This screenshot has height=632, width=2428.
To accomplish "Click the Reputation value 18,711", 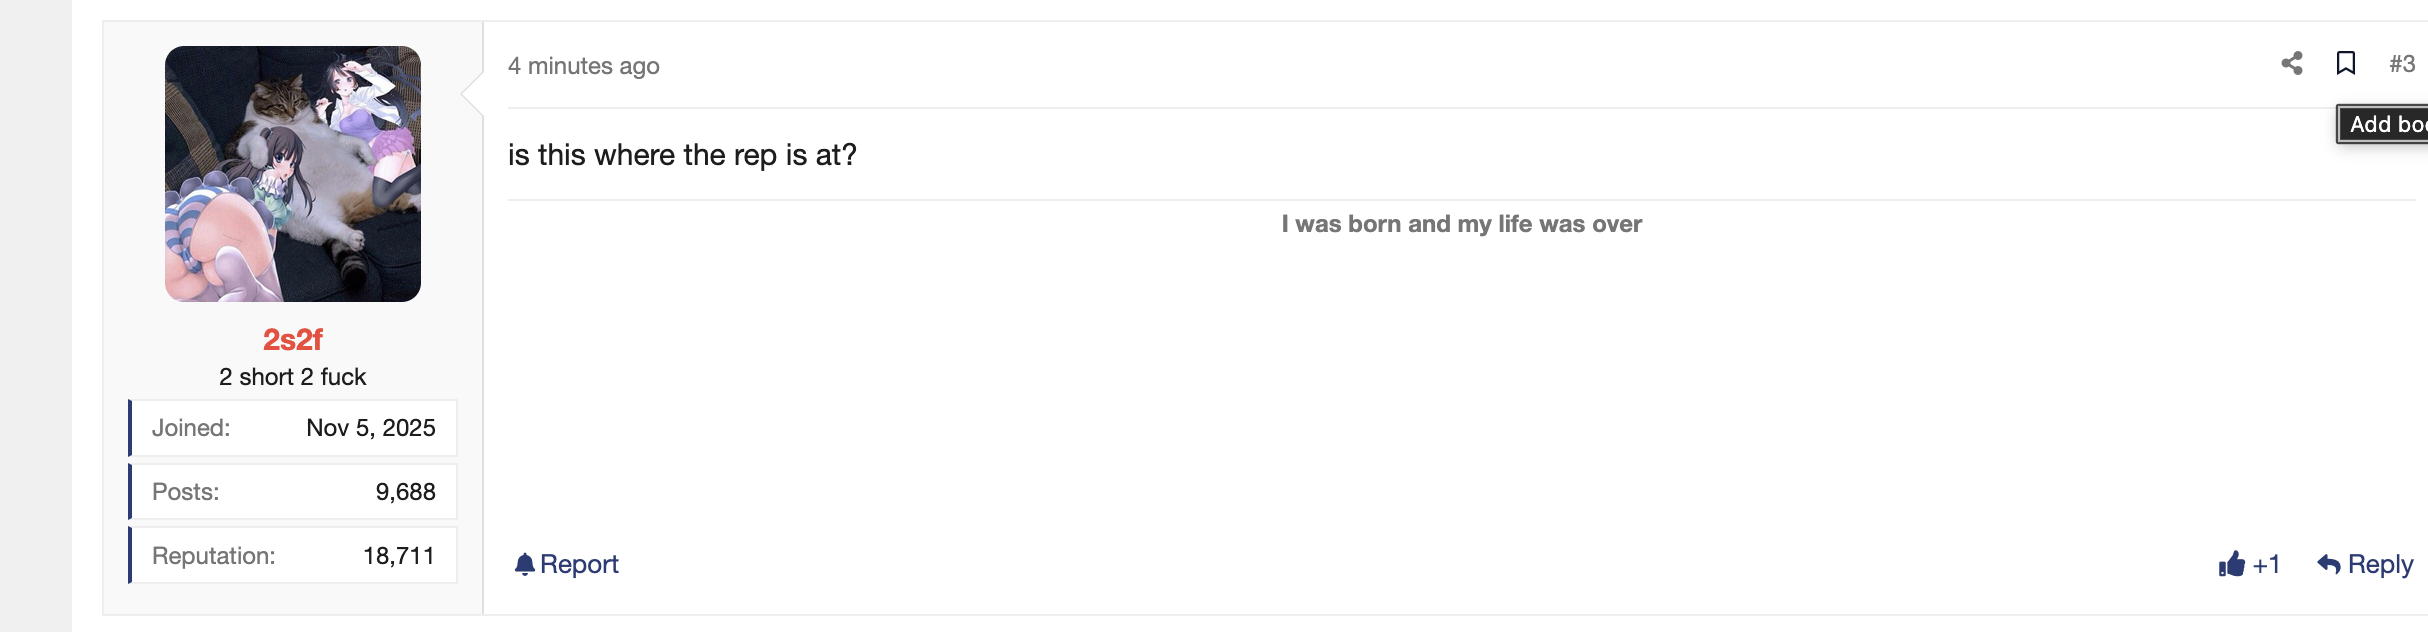I will [399, 556].
